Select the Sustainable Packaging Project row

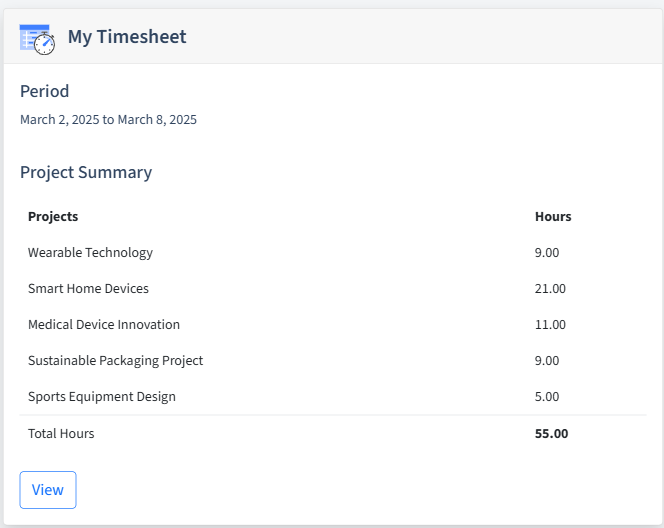333,361
